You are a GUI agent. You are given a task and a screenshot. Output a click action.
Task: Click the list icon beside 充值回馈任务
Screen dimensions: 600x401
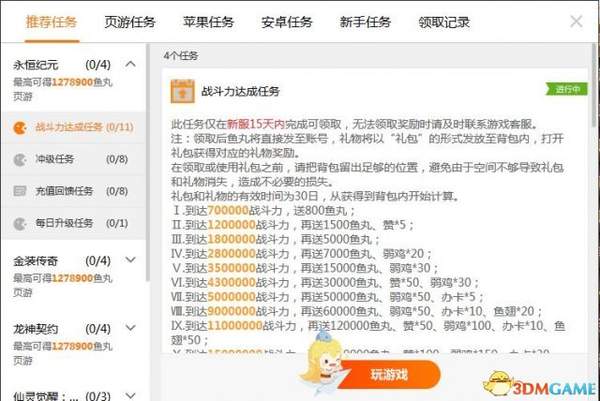pyautogui.click(x=20, y=191)
